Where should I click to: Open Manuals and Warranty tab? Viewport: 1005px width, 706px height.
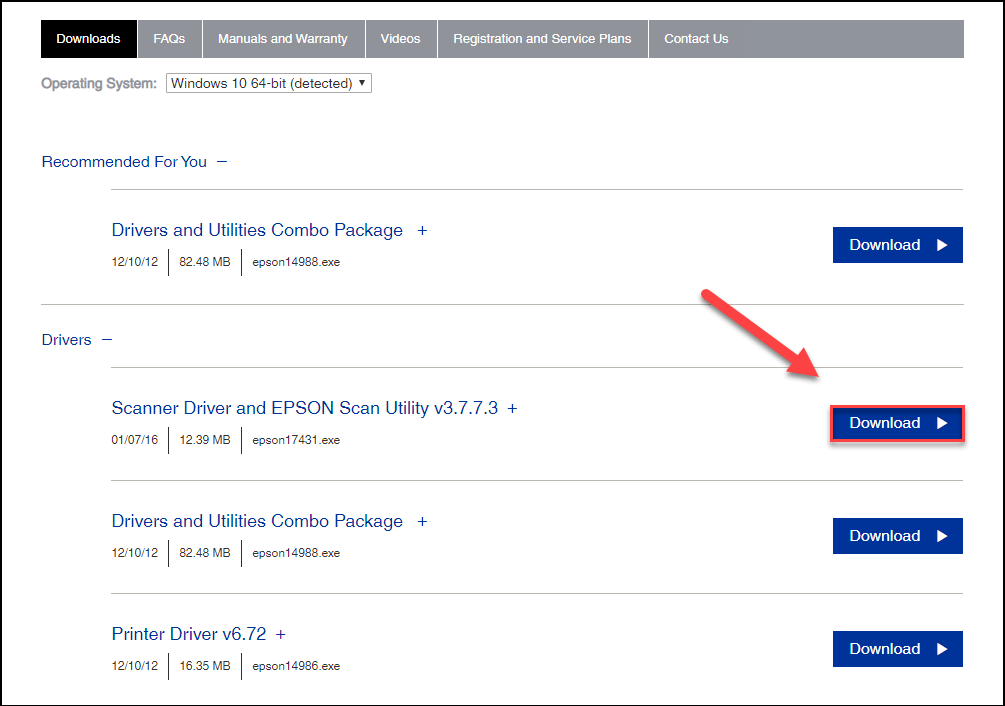point(283,39)
